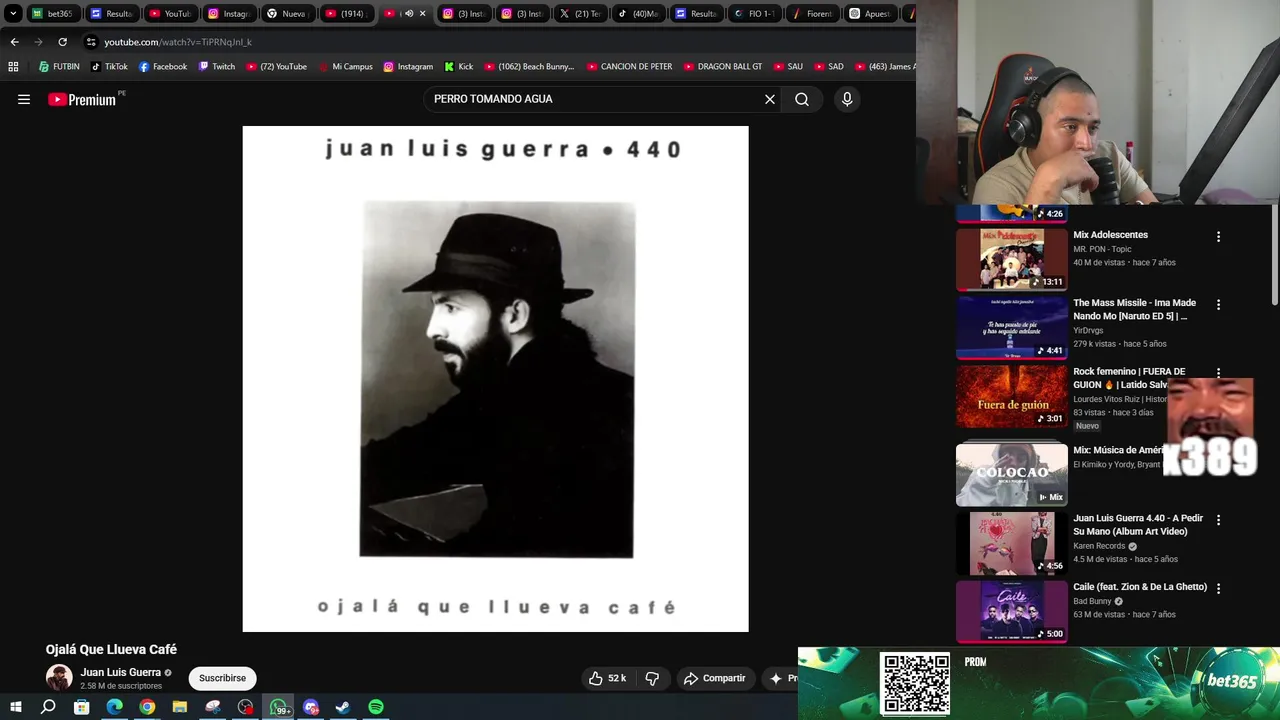
Task: Switch to the X (21) tab
Action: click(582, 14)
